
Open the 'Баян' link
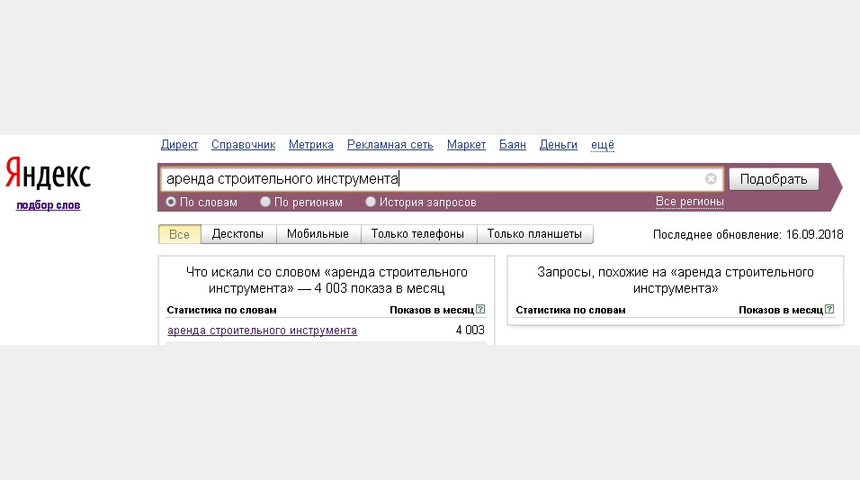512,145
